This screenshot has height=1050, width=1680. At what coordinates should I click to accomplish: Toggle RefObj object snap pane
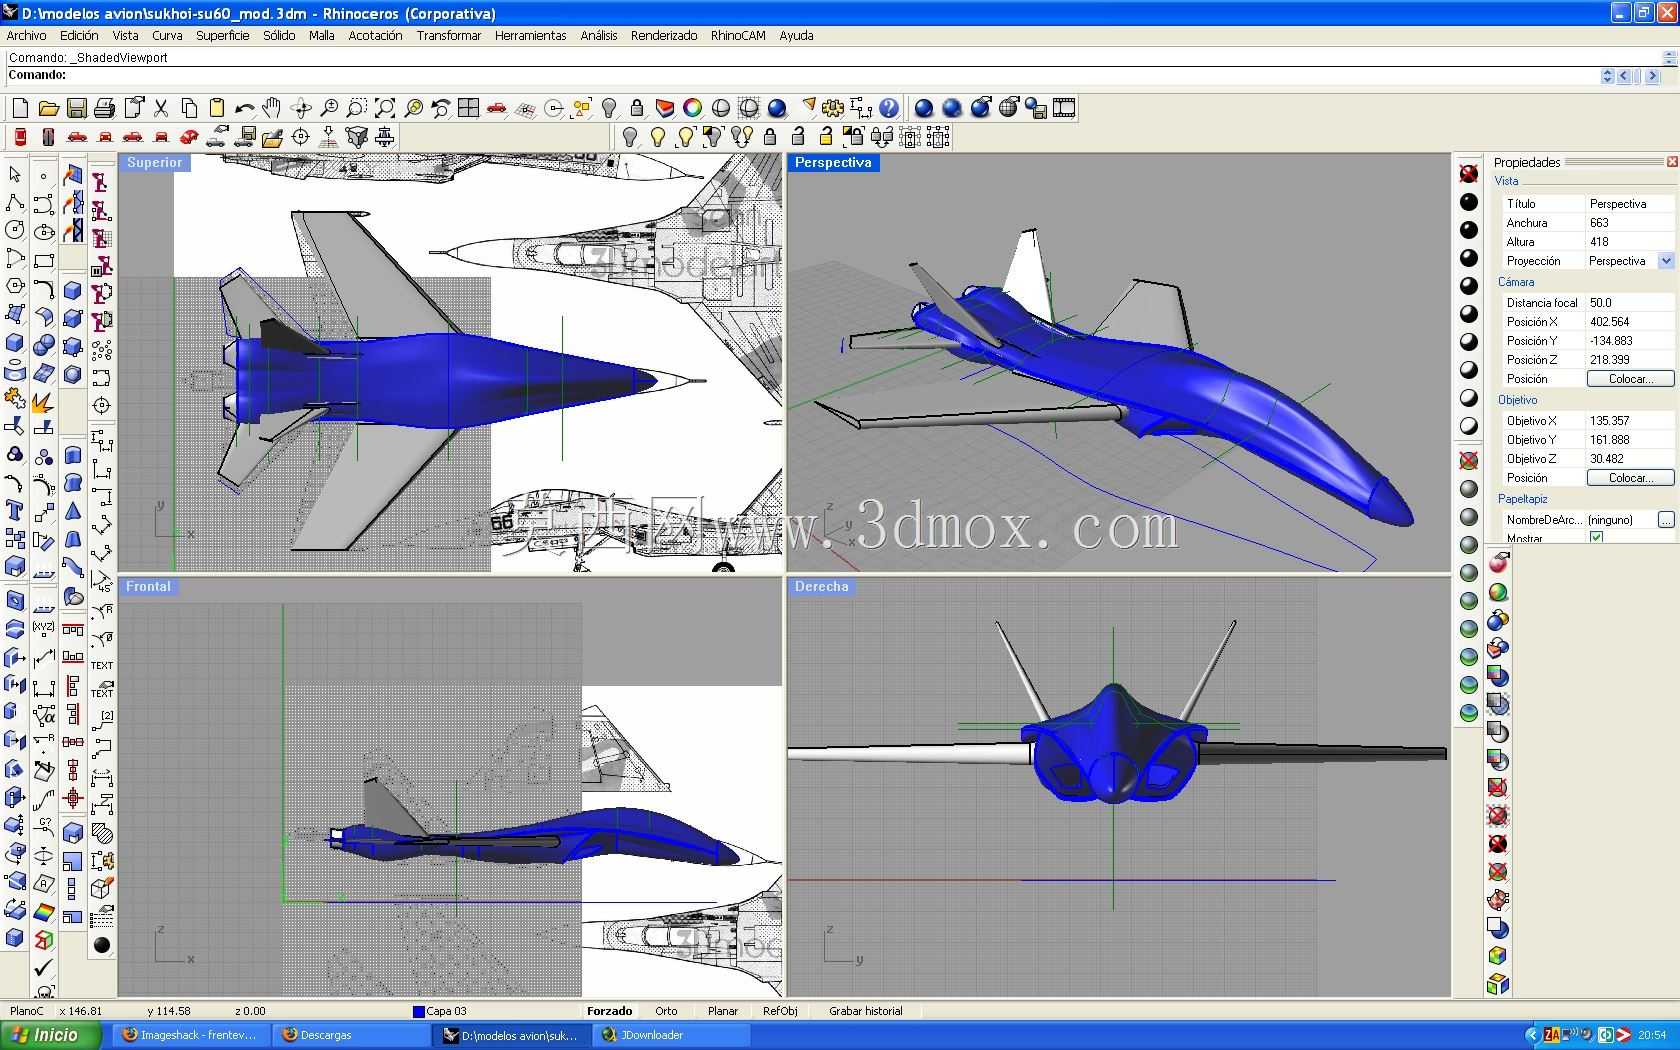tap(780, 1011)
